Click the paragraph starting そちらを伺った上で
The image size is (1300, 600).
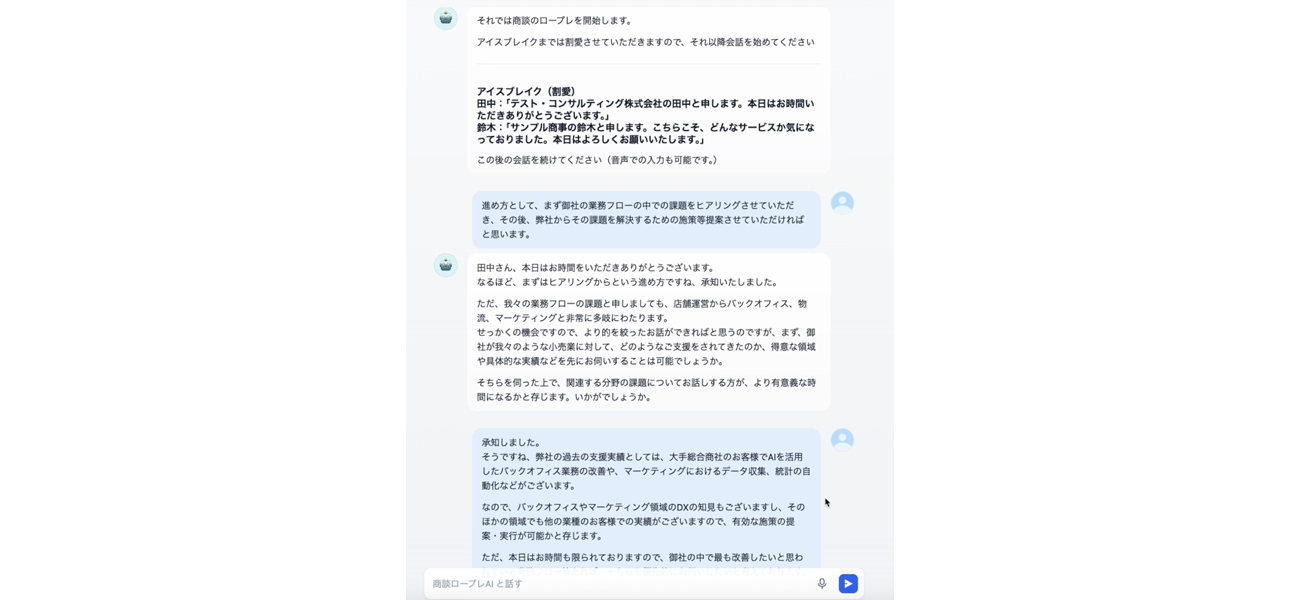[647, 389]
